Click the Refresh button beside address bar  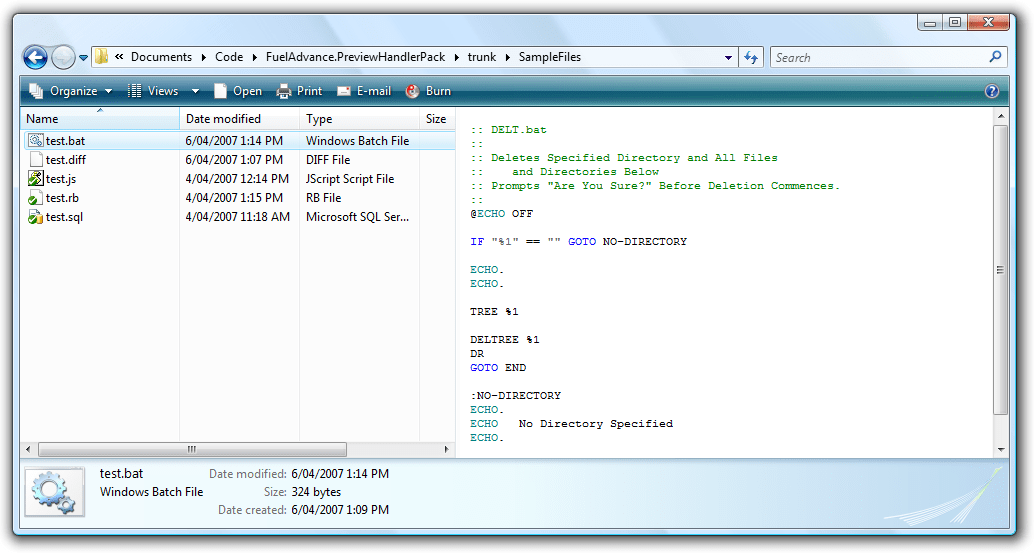(x=752, y=58)
